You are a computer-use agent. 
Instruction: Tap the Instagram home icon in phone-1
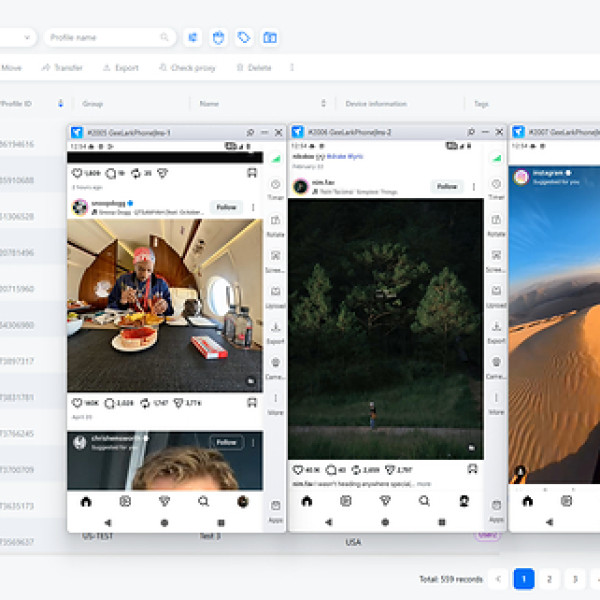pos(86,501)
